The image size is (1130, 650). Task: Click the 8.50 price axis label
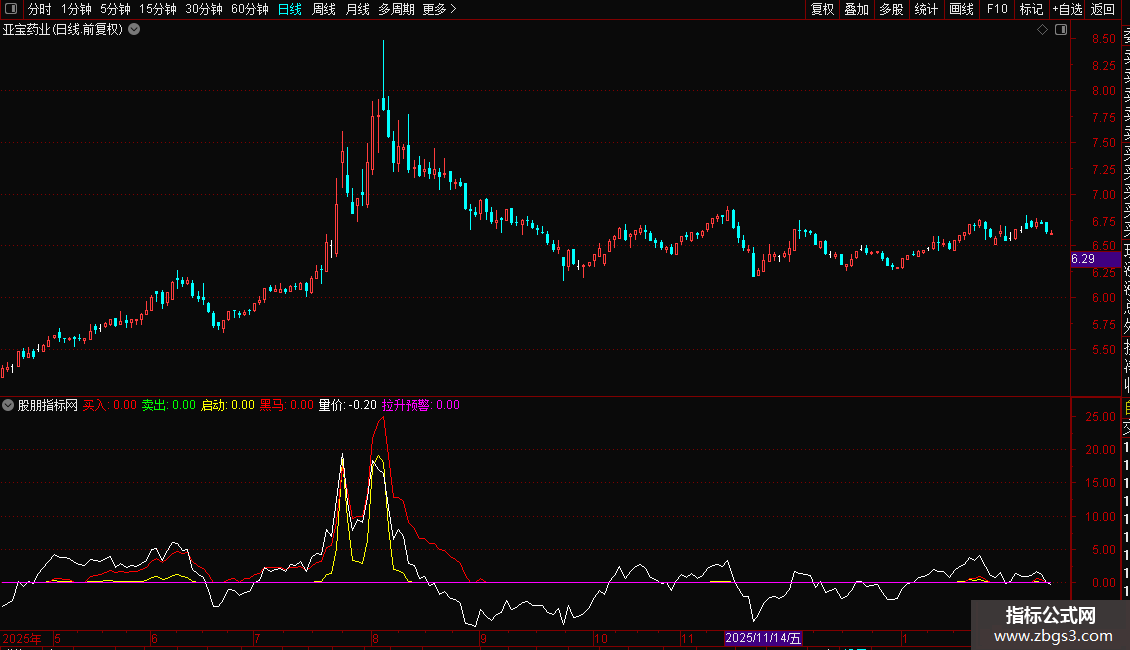1103,39
